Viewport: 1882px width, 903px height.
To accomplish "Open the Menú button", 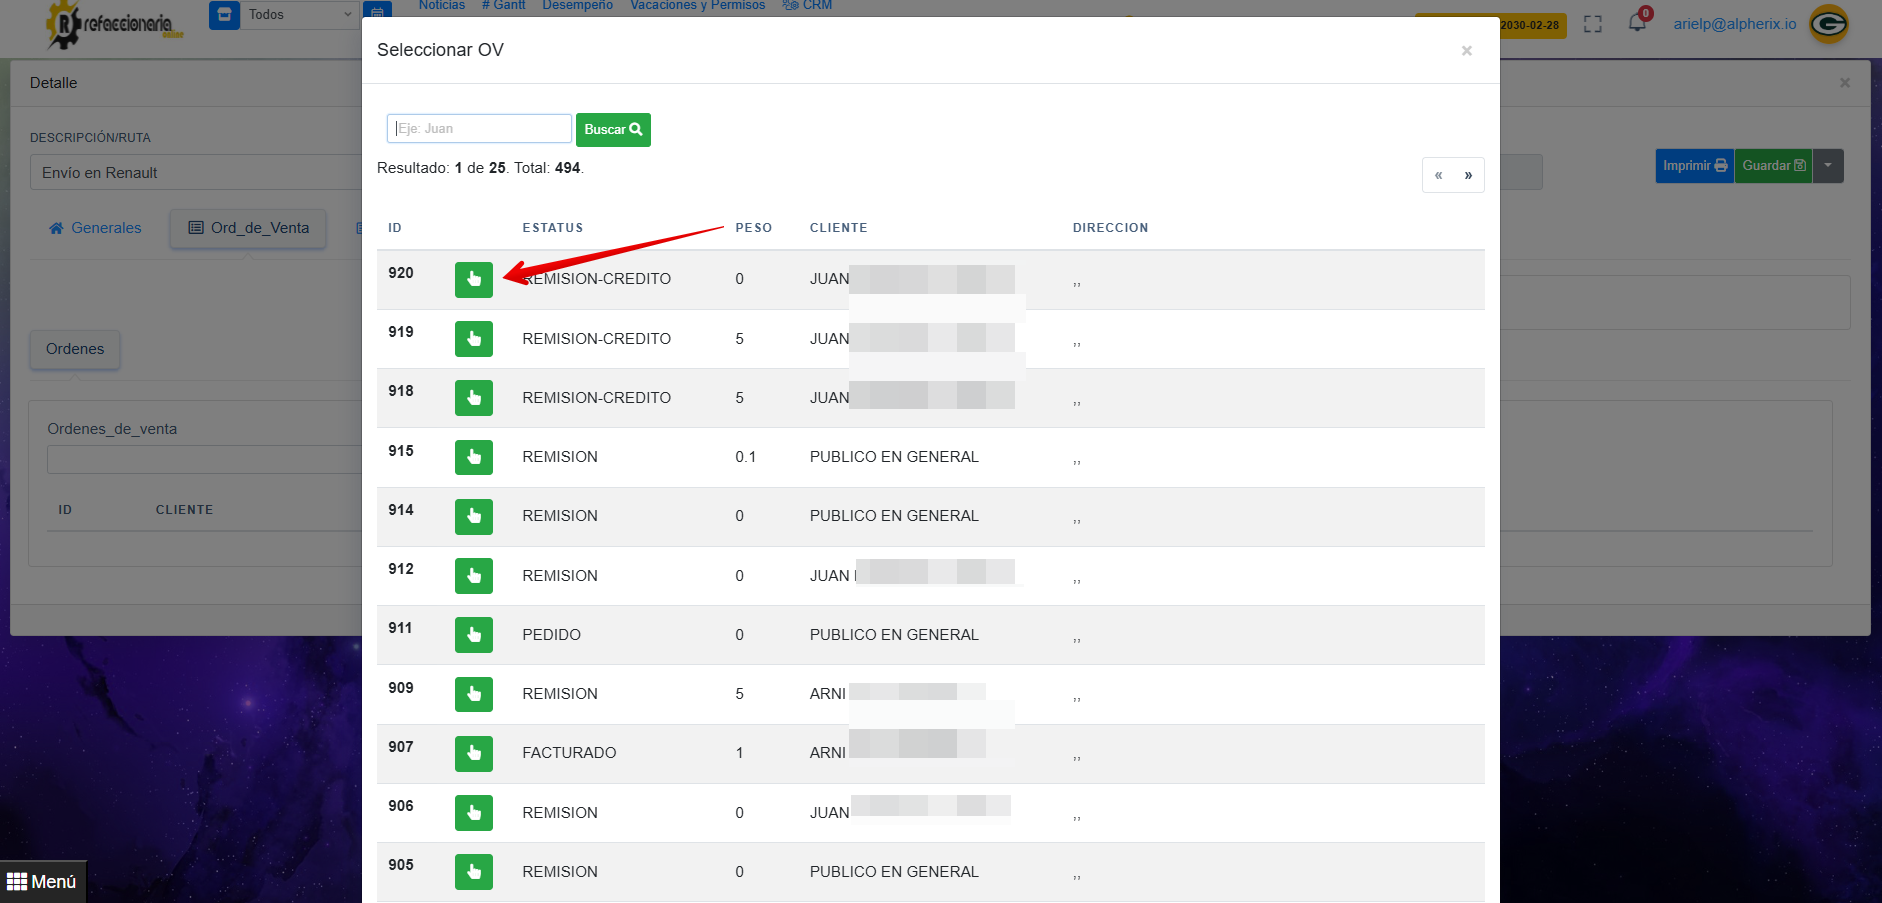I will coord(42,882).
